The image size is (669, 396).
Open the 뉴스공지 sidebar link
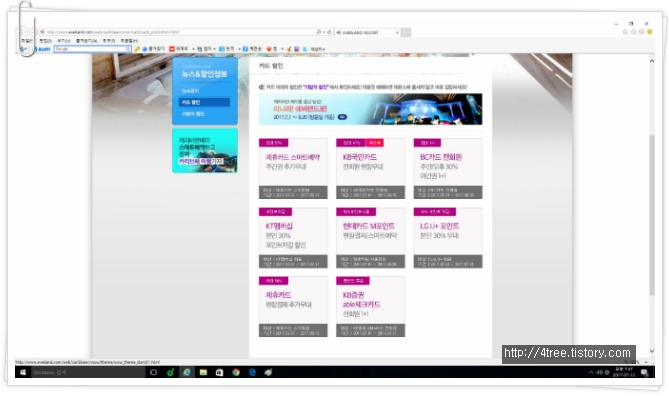tap(190, 91)
